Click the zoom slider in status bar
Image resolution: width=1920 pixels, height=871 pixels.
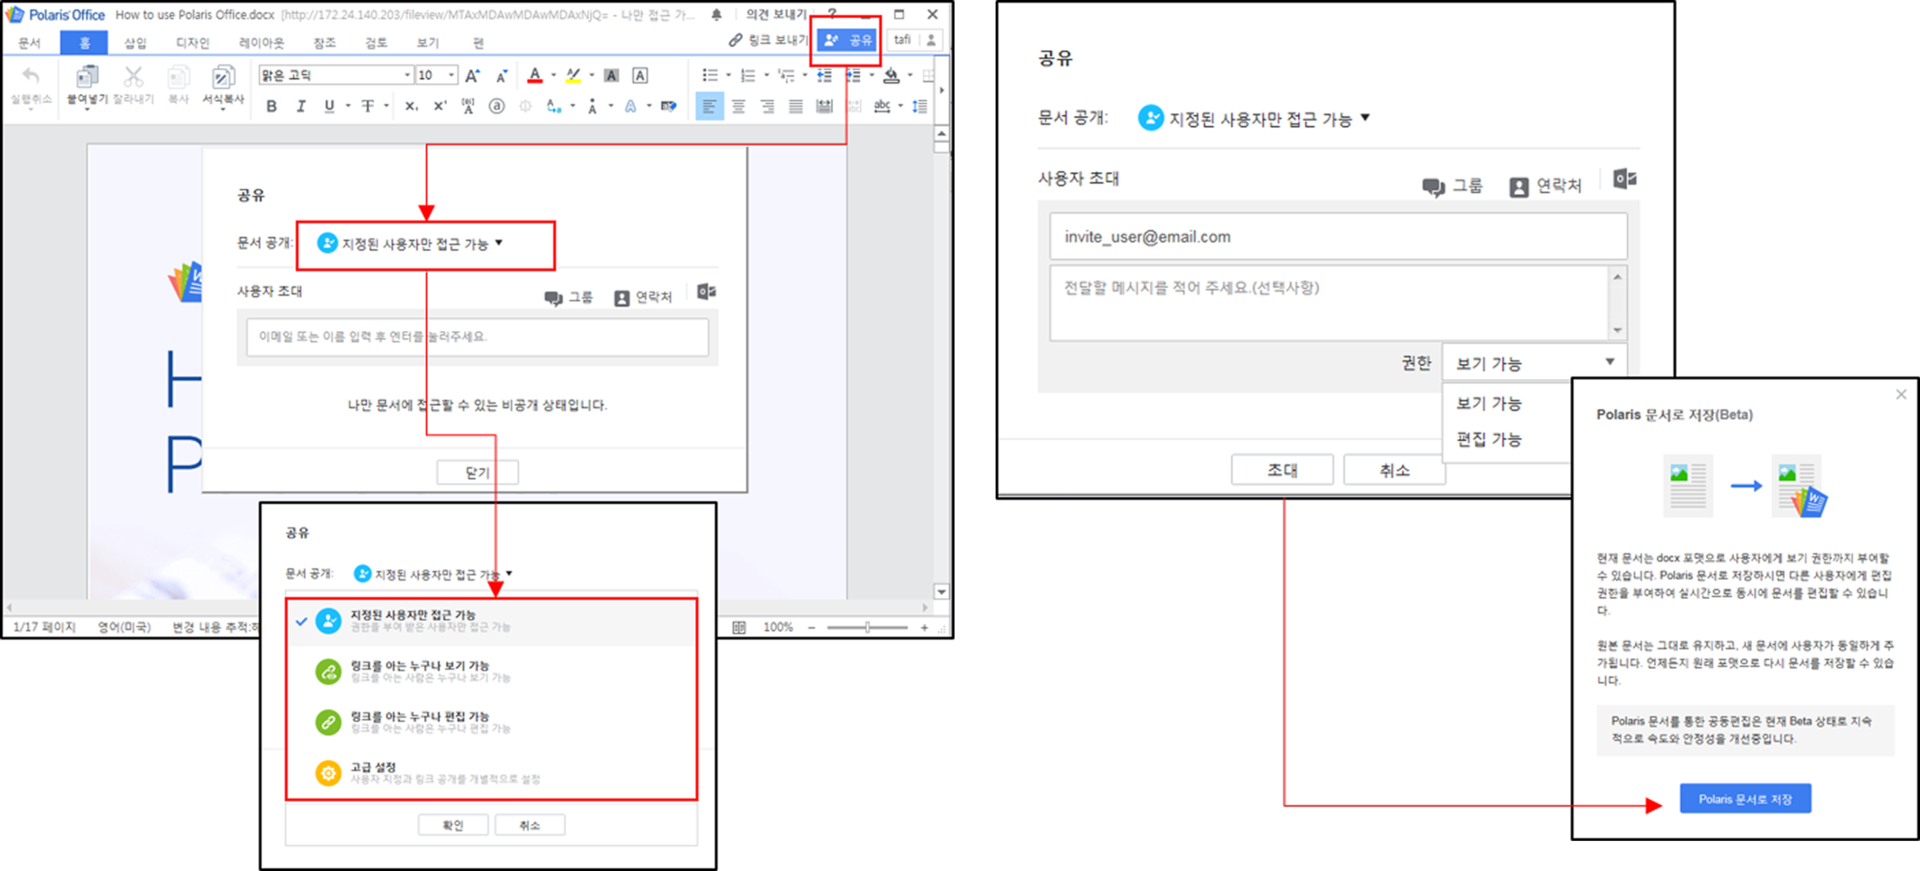click(x=867, y=627)
